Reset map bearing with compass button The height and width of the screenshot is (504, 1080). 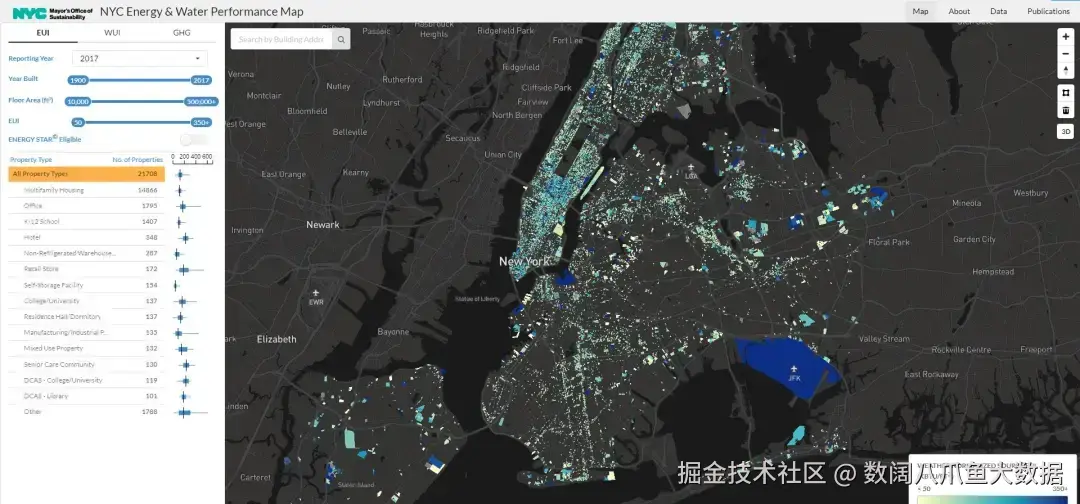point(1066,70)
